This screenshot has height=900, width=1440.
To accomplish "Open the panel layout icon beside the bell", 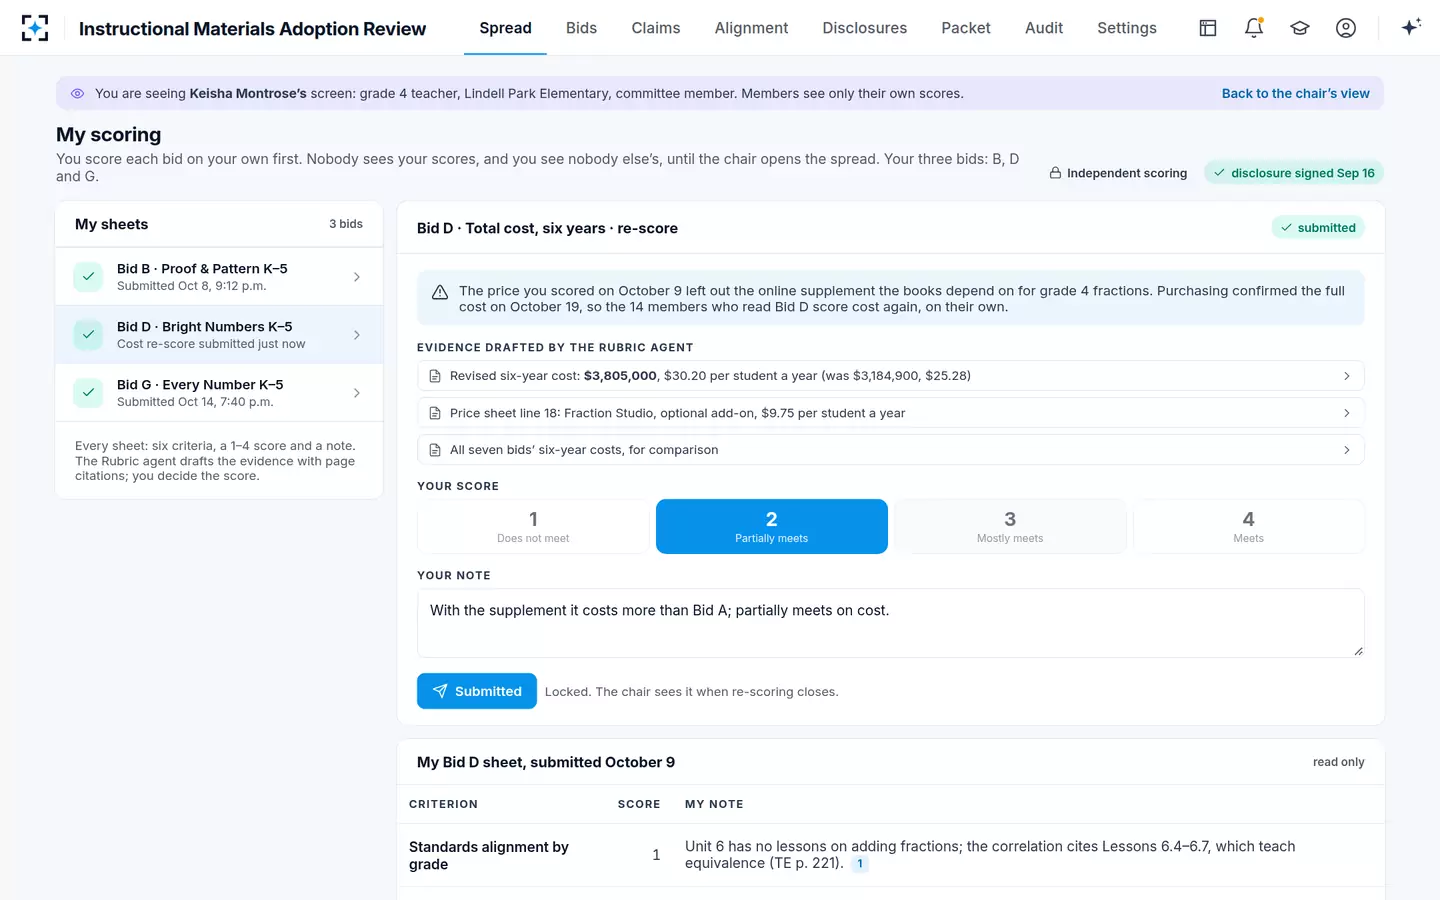I will click(1208, 28).
